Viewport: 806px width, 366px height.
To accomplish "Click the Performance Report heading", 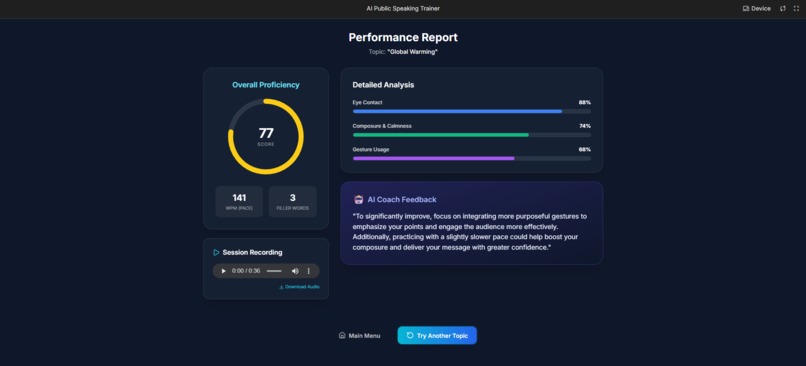I will pos(403,38).
